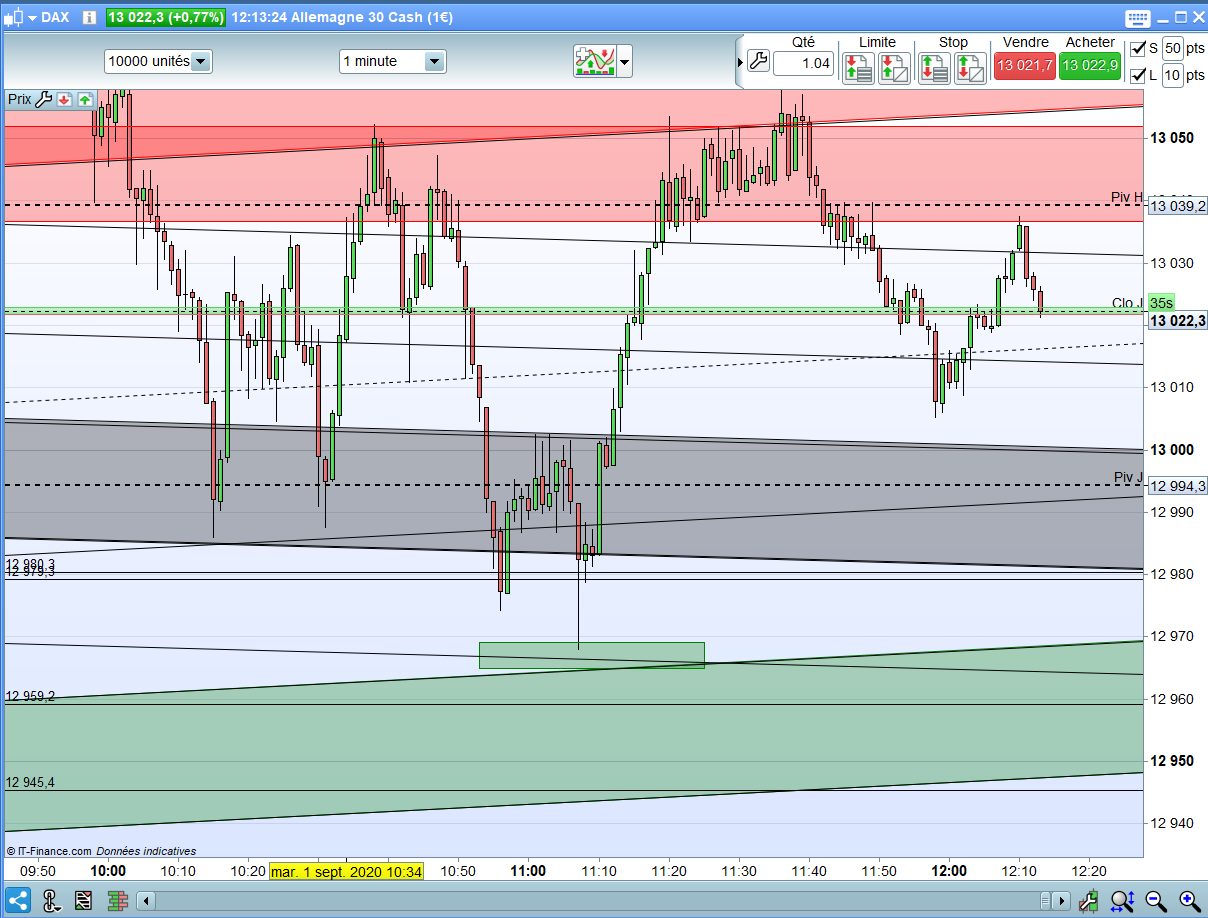Viewport: 1208px width, 918px height.
Task: Expand the indicators dropdown arrow
Action: pos(625,62)
